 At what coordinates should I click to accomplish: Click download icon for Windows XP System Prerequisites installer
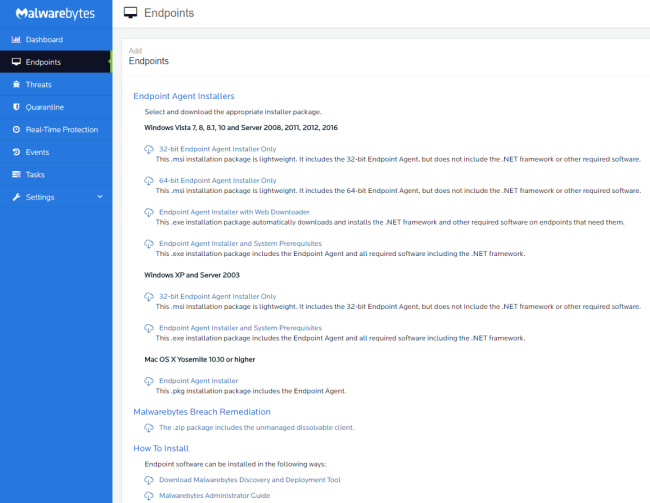tap(149, 328)
